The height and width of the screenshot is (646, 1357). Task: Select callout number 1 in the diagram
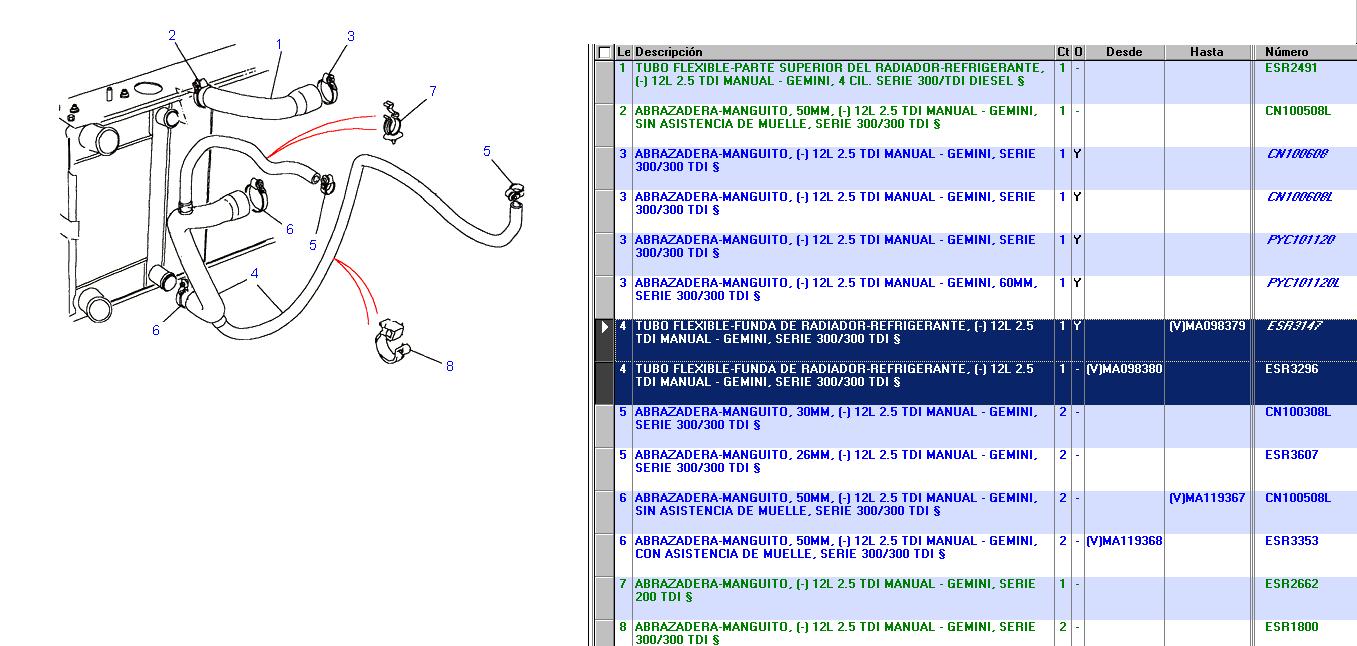(278, 44)
